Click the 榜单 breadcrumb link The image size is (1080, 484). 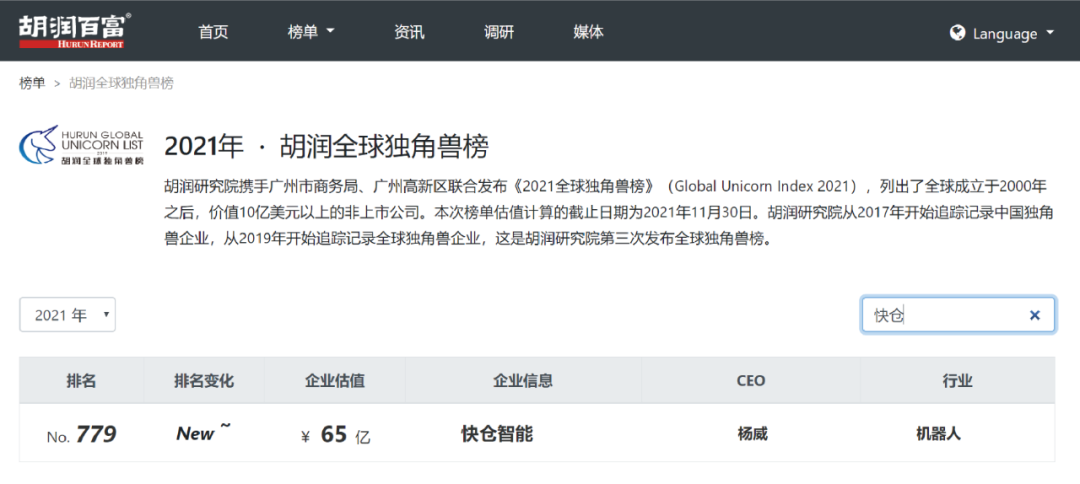(32, 83)
